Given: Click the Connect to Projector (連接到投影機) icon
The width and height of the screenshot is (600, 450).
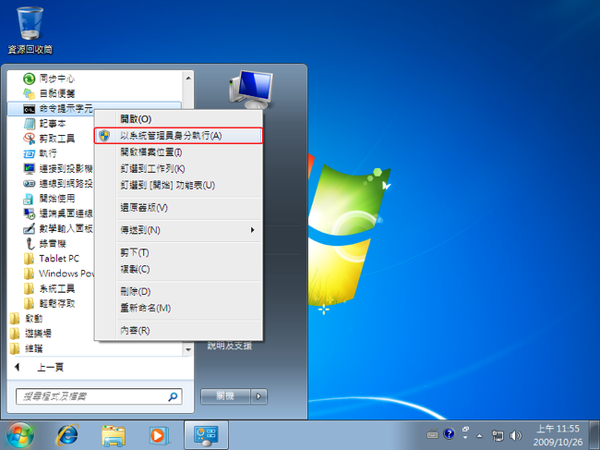Looking at the screenshot, I should click(x=29, y=168).
